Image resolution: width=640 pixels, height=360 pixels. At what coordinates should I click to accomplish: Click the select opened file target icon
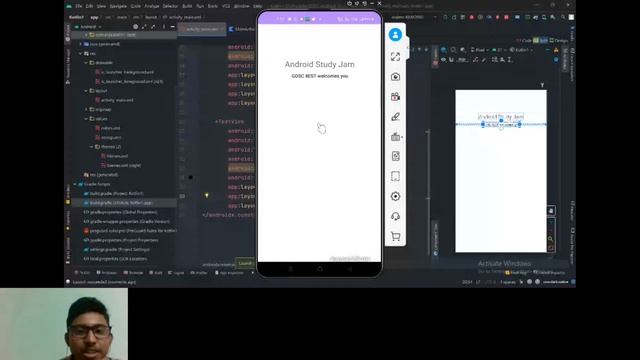pyautogui.click(x=136, y=27)
